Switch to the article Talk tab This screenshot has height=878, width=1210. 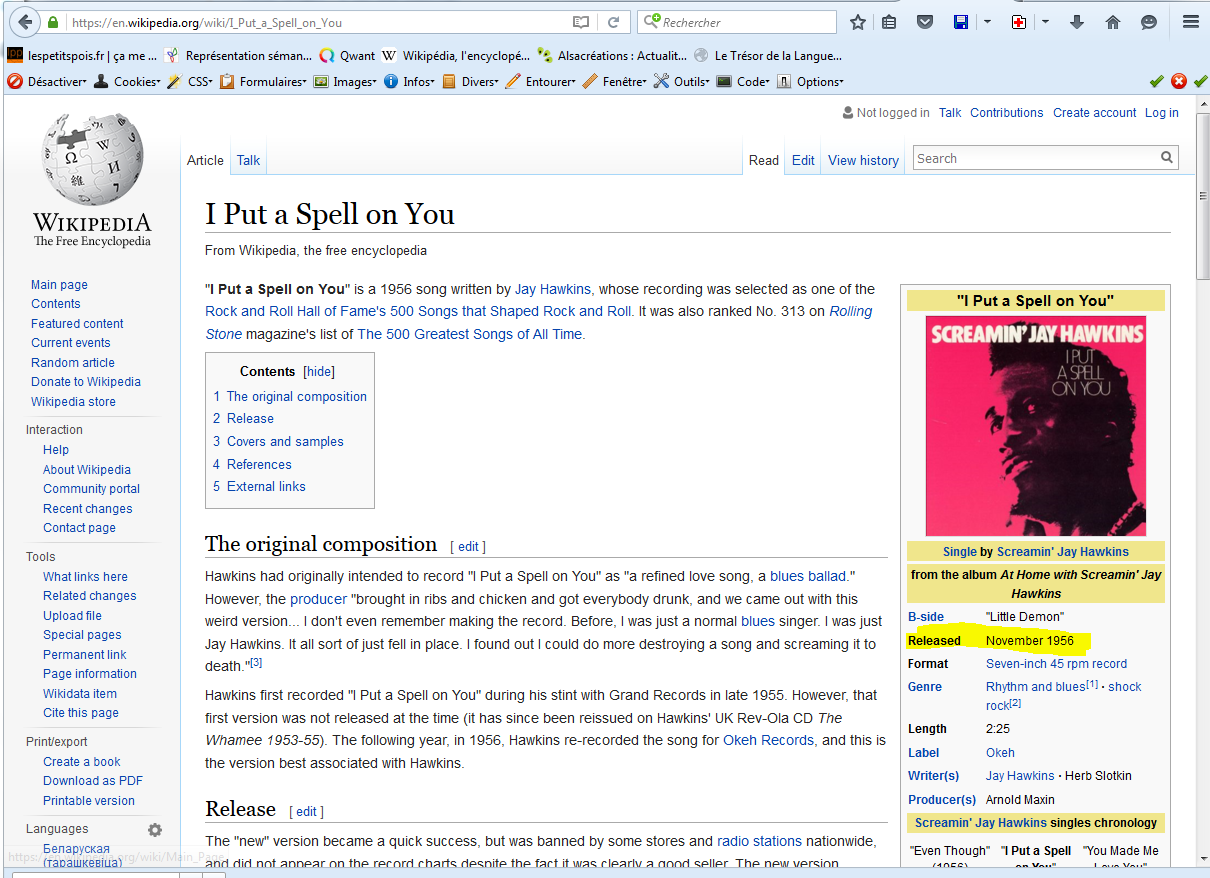248,160
